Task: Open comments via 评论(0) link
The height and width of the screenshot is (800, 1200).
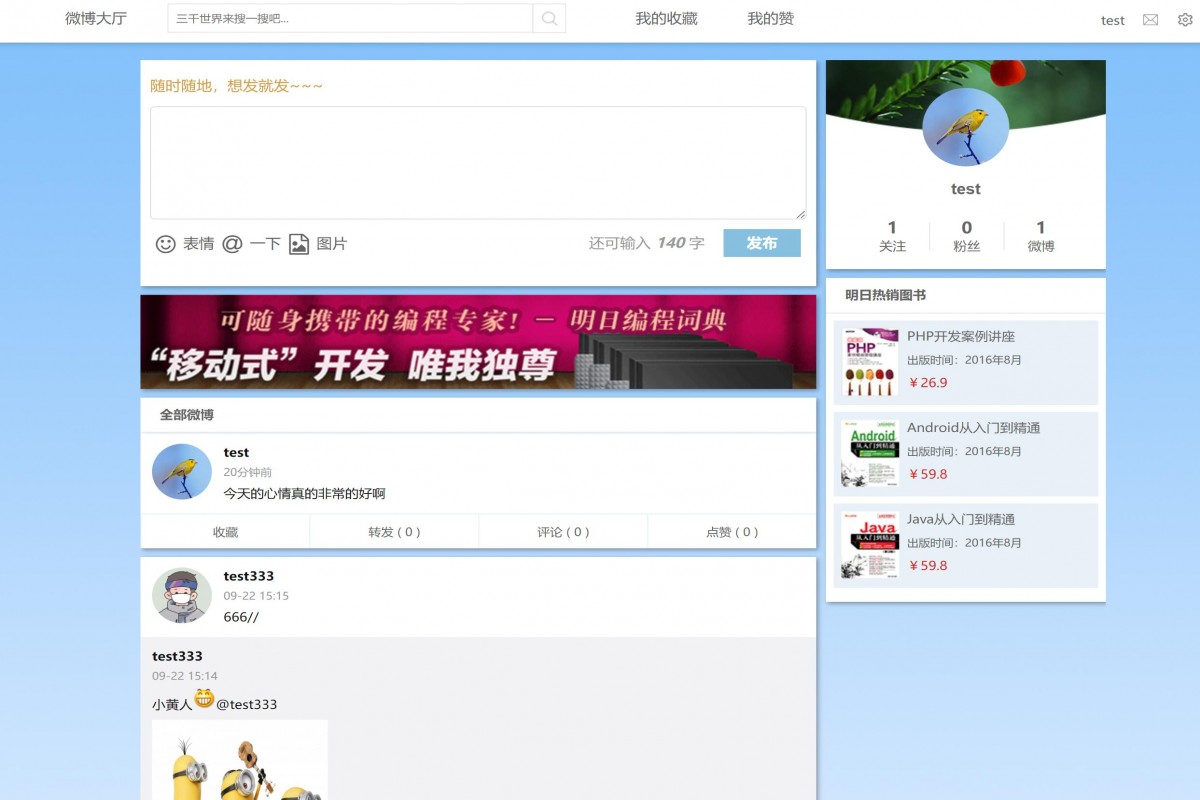Action: click(x=562, y=531)
